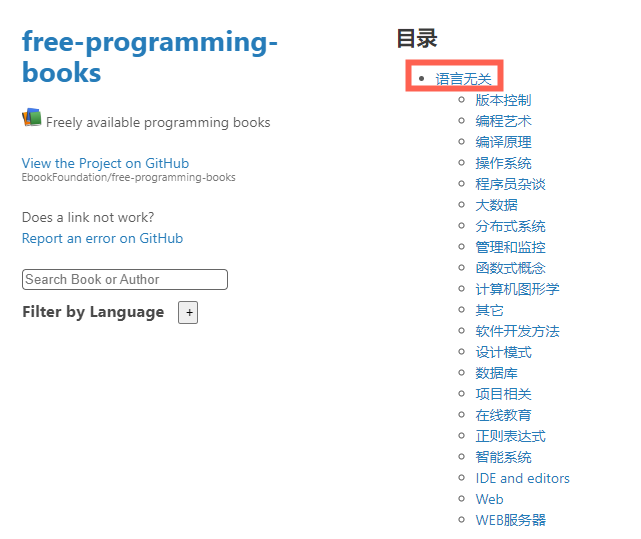Open the 数据库 link

[496, 373]
